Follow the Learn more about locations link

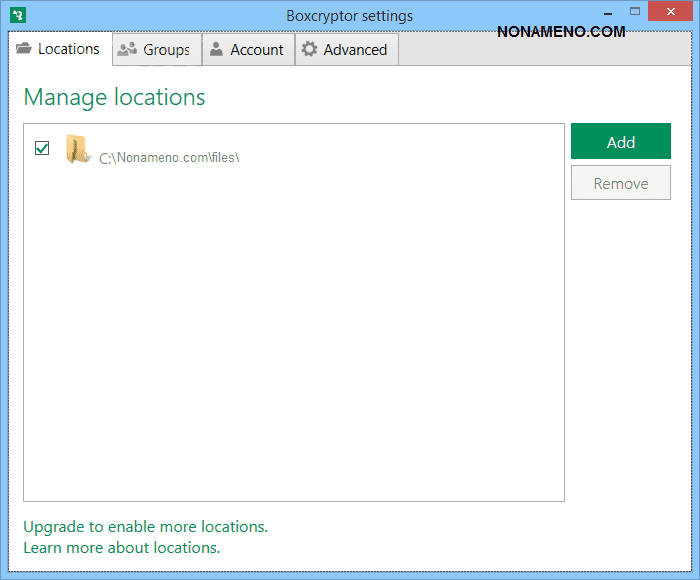click(122, 548)
